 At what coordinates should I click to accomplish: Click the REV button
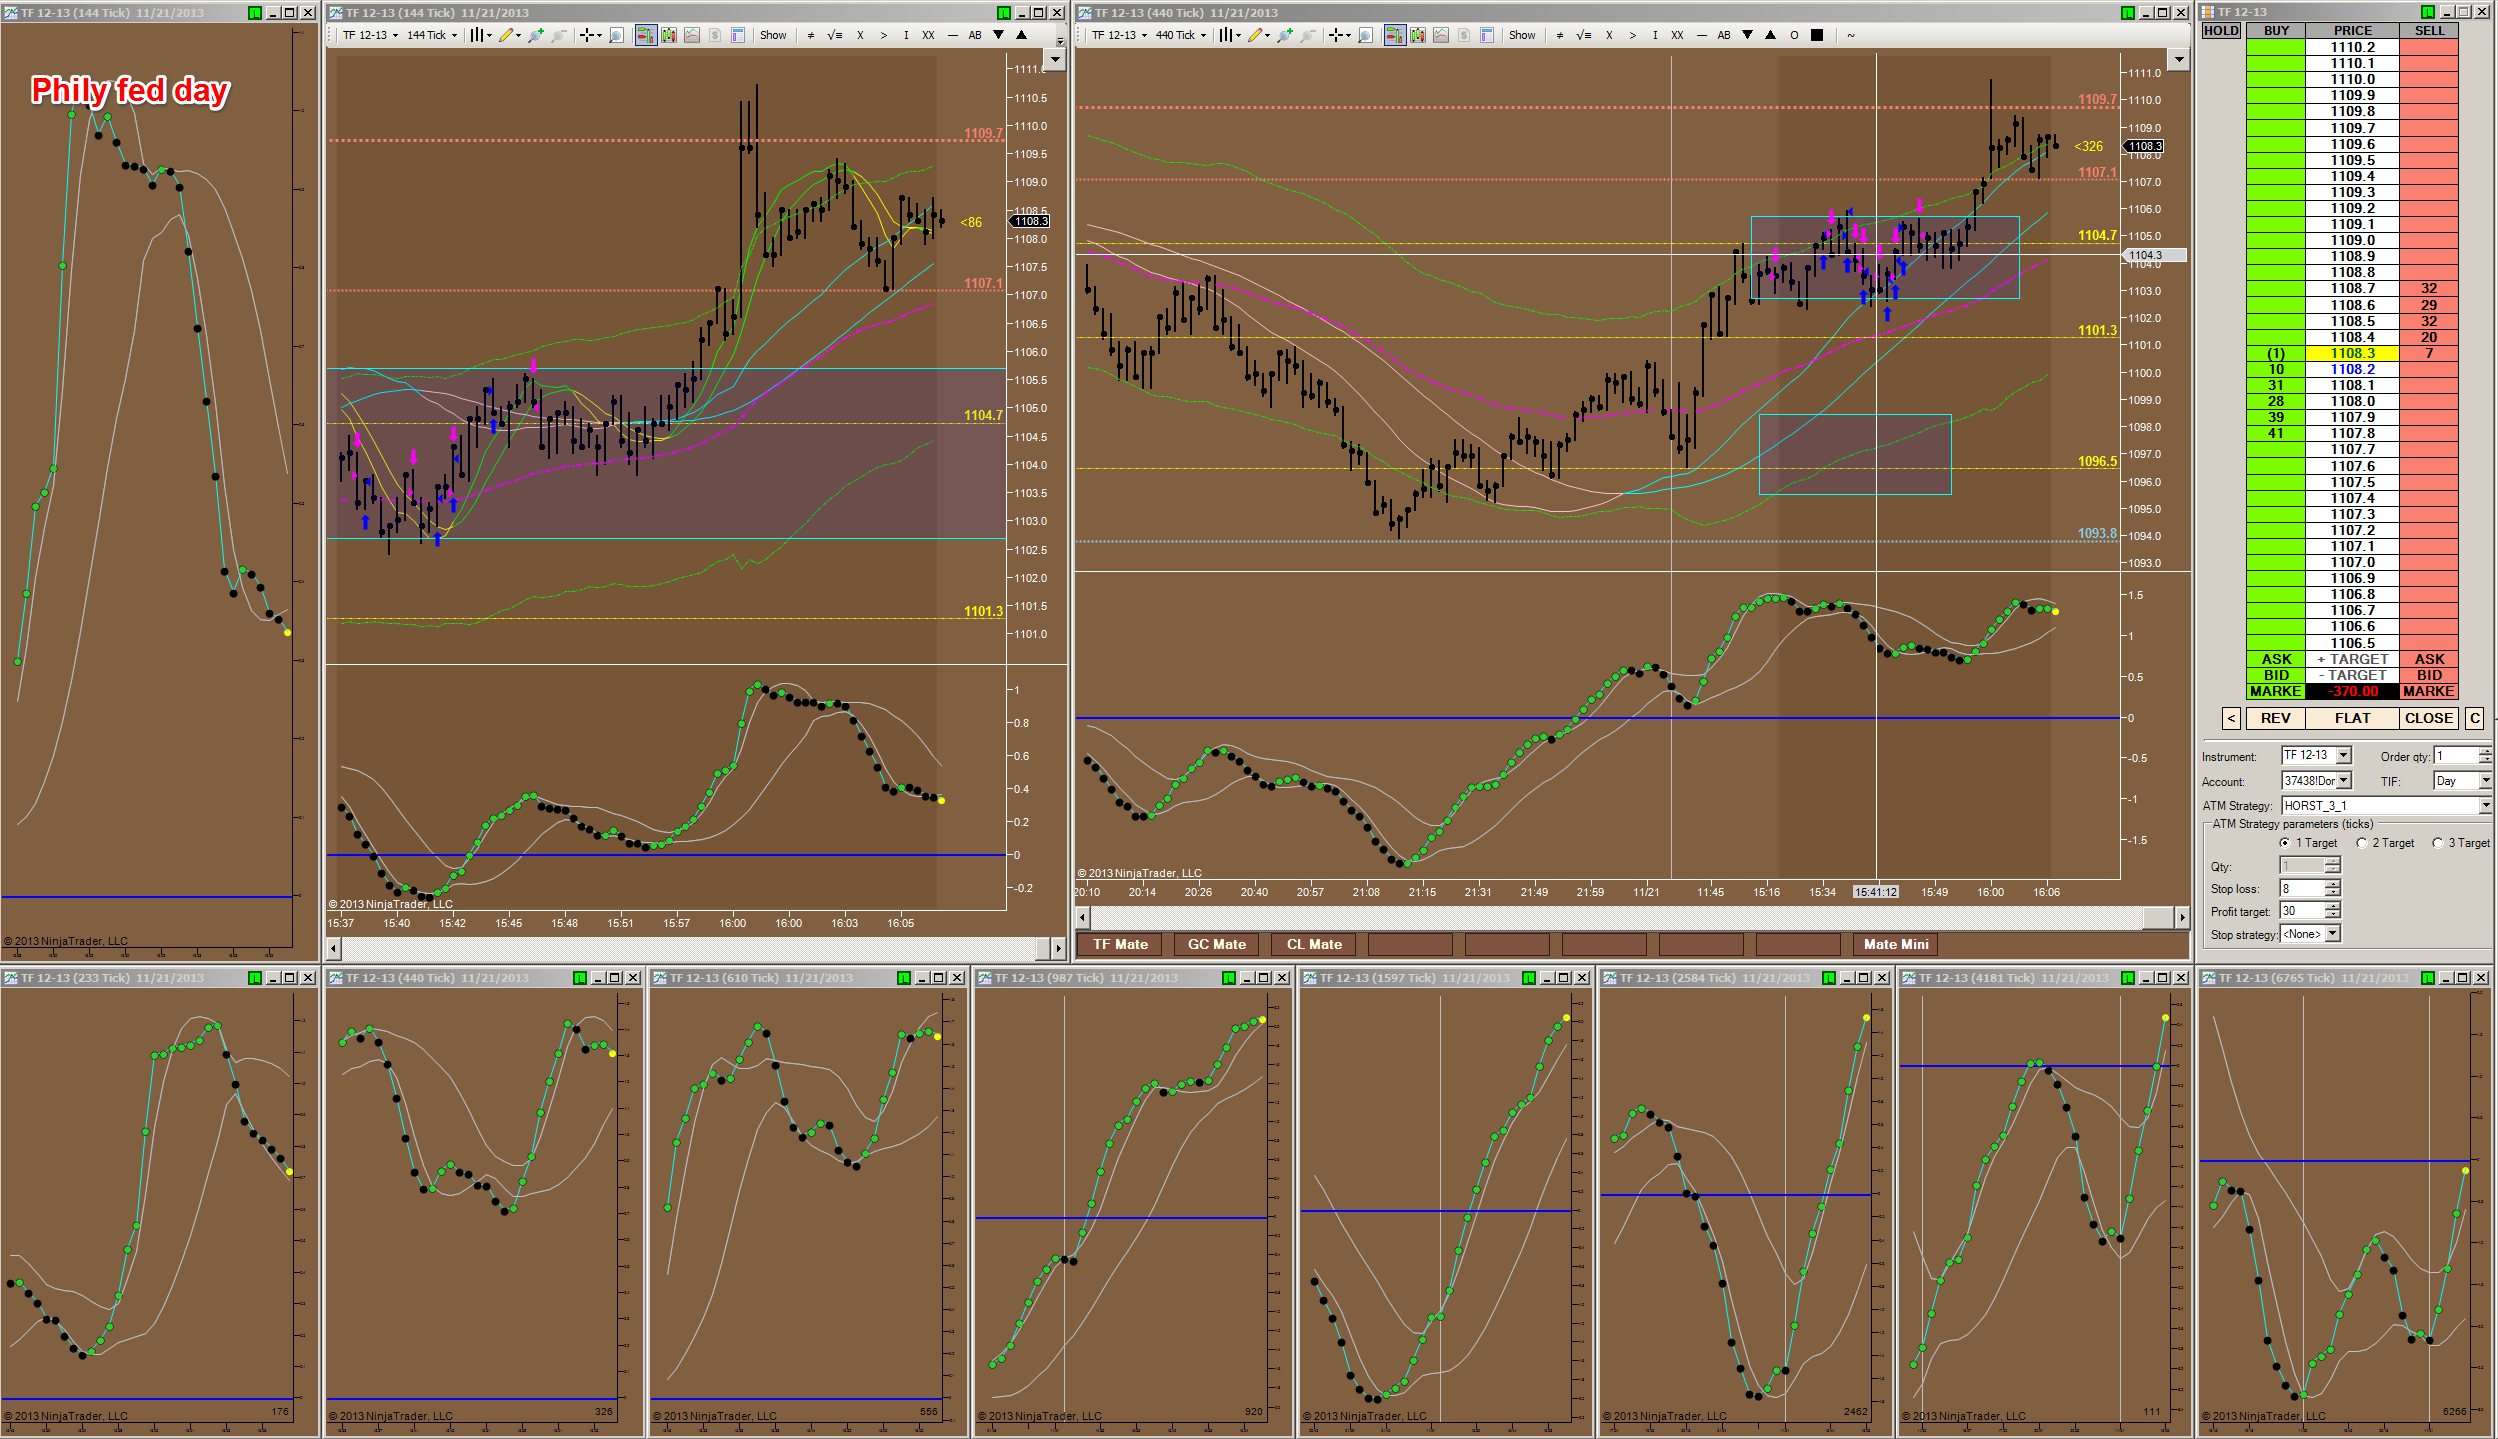click(2275, 718)
